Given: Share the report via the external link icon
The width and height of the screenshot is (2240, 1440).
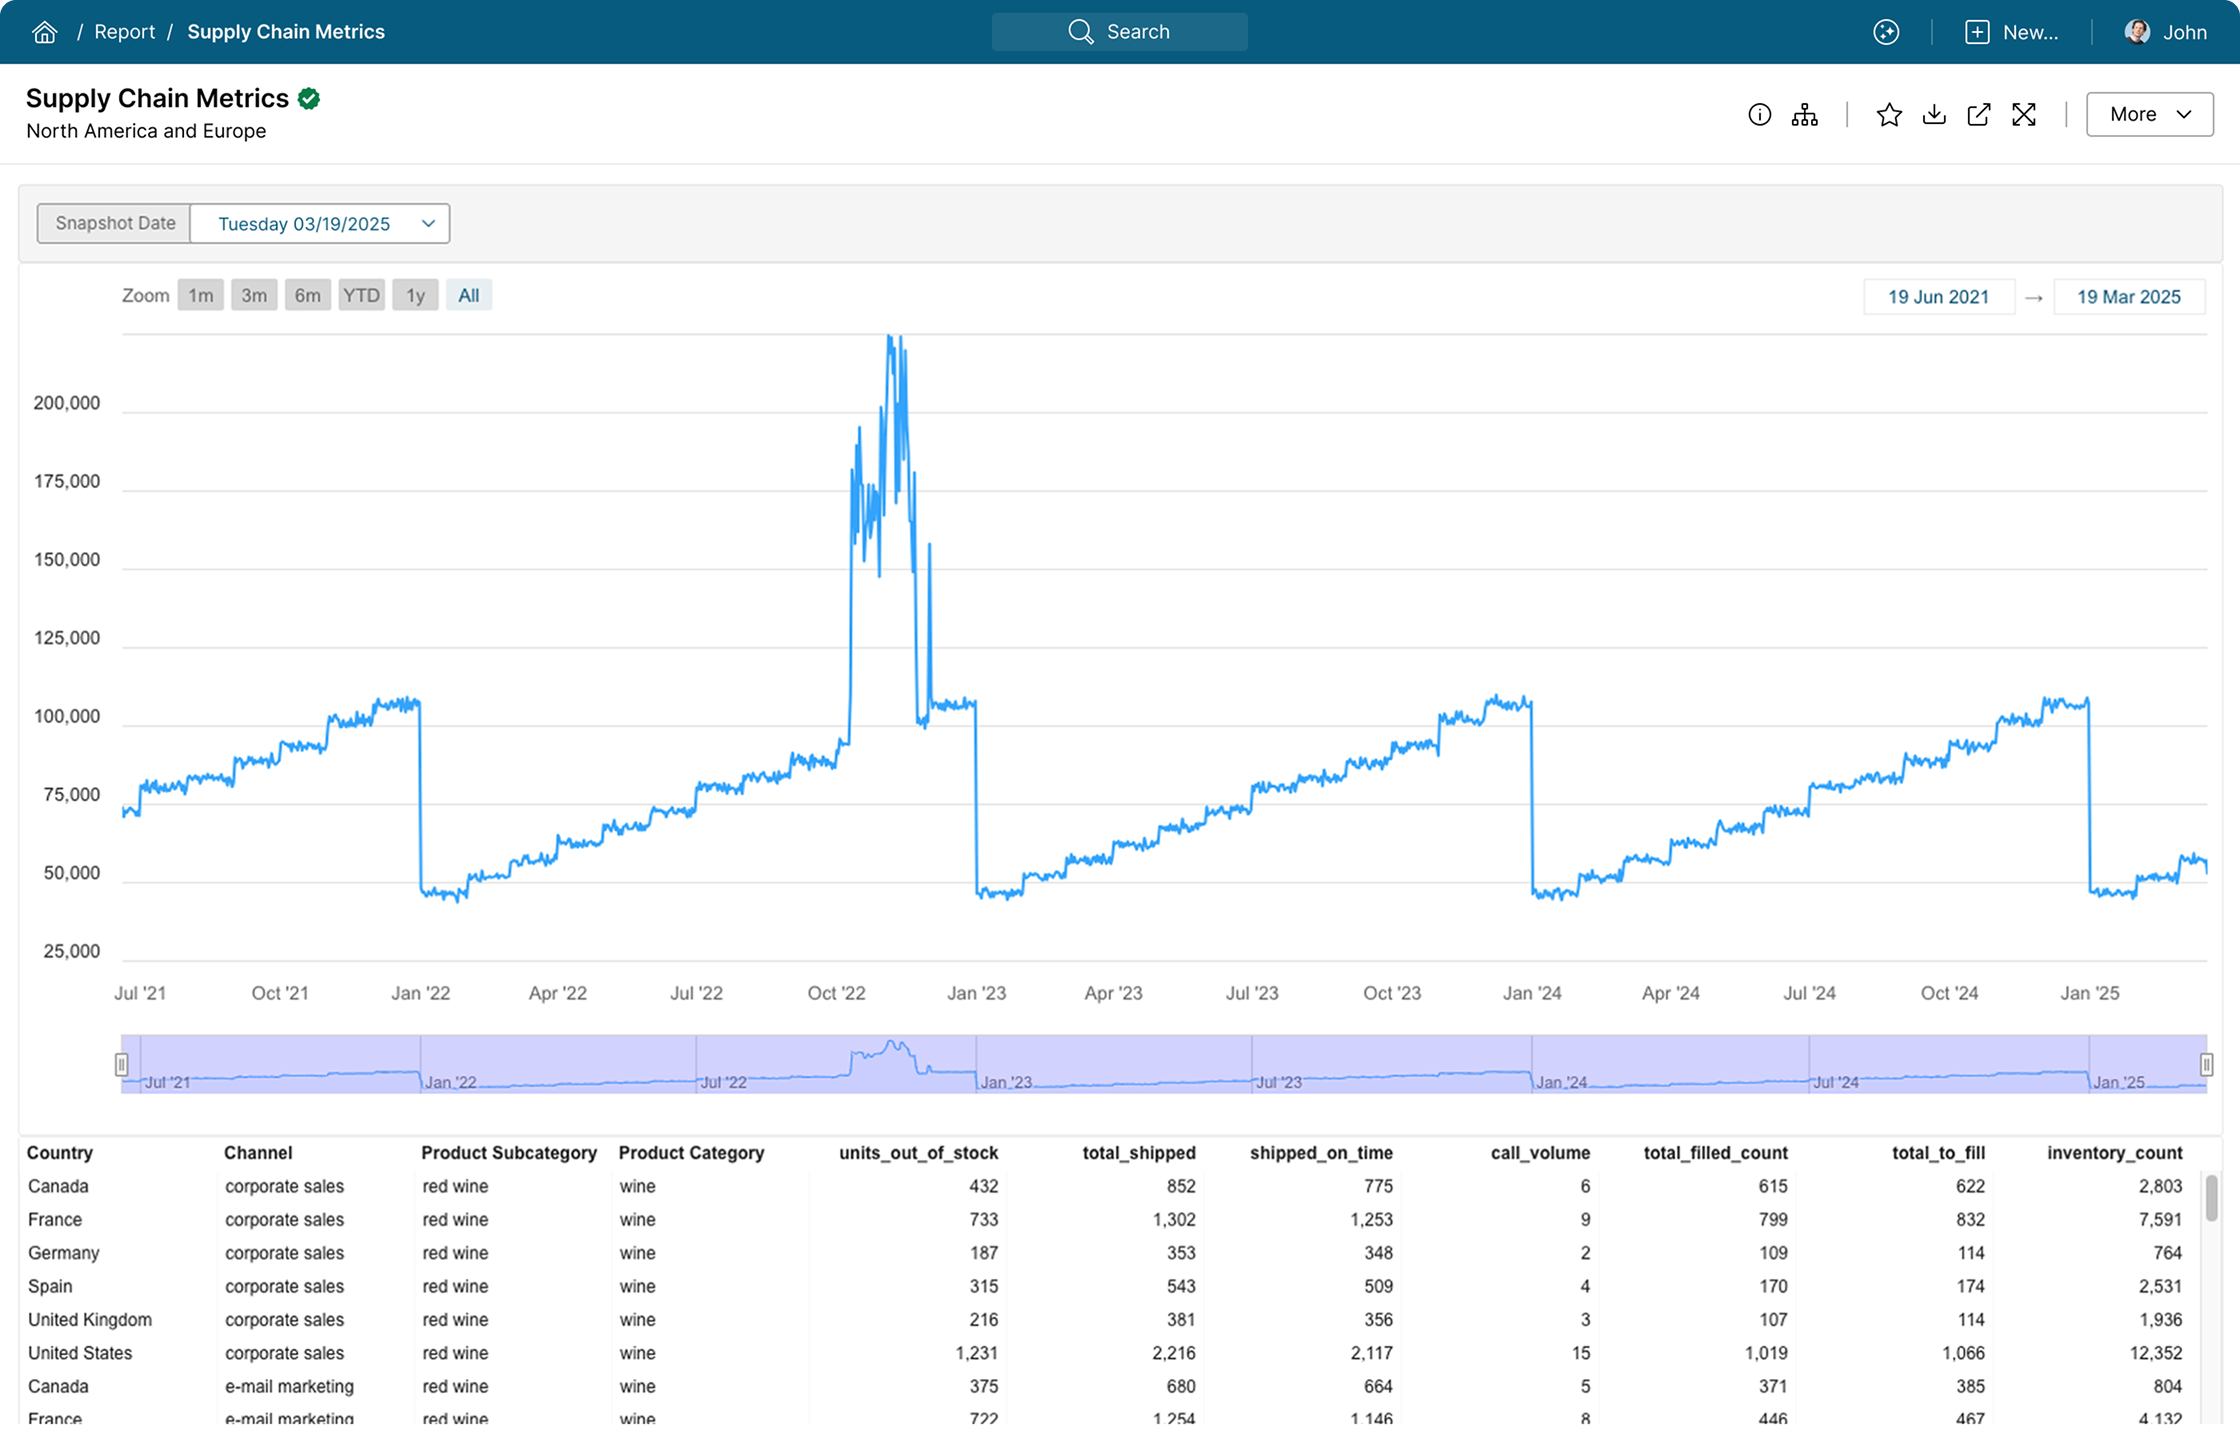Looking at the screenshot, I should [x=1978, y=114].
